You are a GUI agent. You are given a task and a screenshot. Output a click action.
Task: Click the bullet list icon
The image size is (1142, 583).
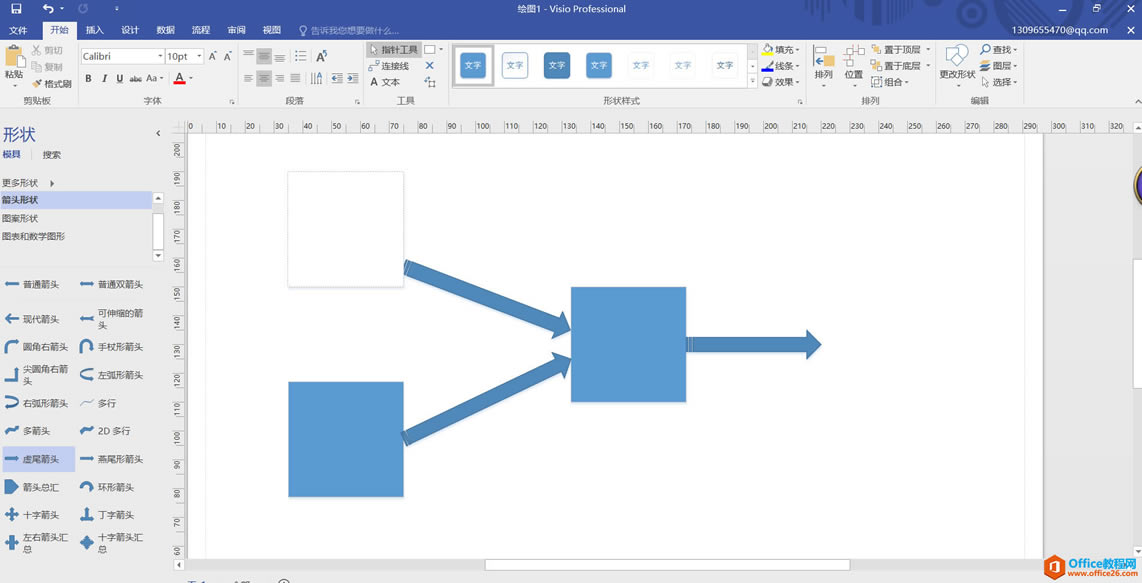coord(300,56)
